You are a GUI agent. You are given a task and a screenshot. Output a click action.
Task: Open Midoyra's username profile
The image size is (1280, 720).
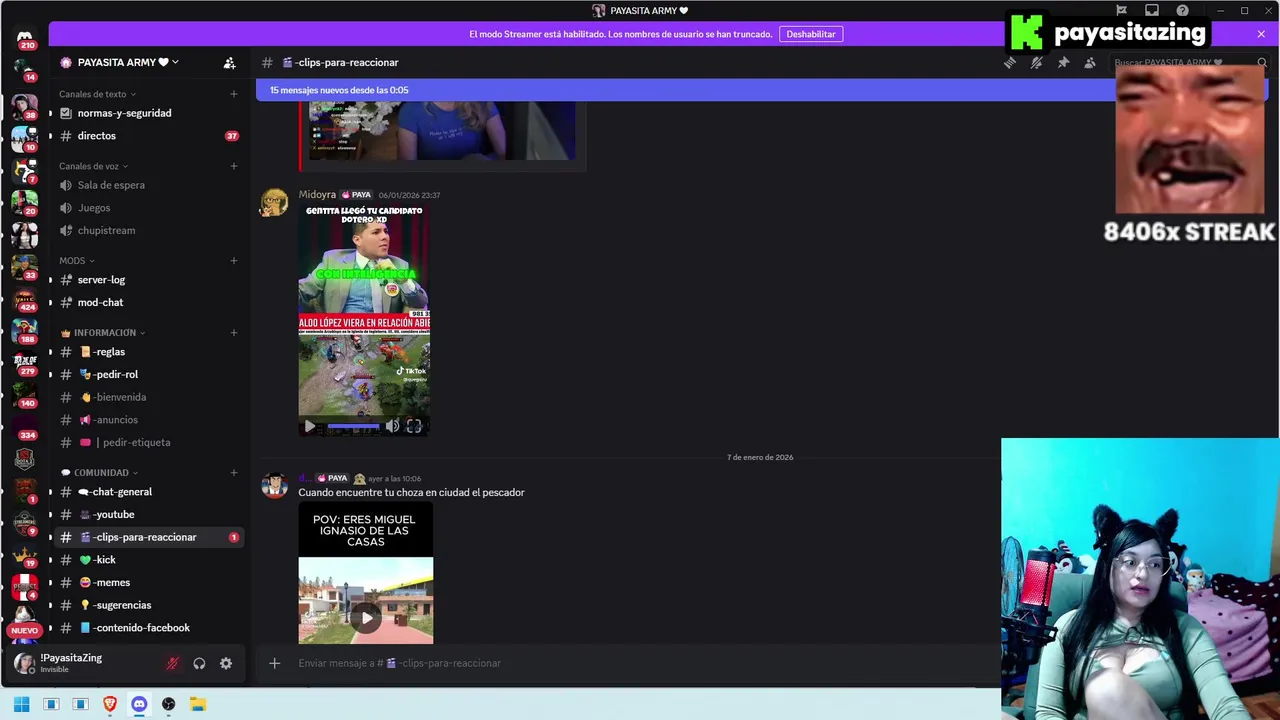click(x=317, y=194)
